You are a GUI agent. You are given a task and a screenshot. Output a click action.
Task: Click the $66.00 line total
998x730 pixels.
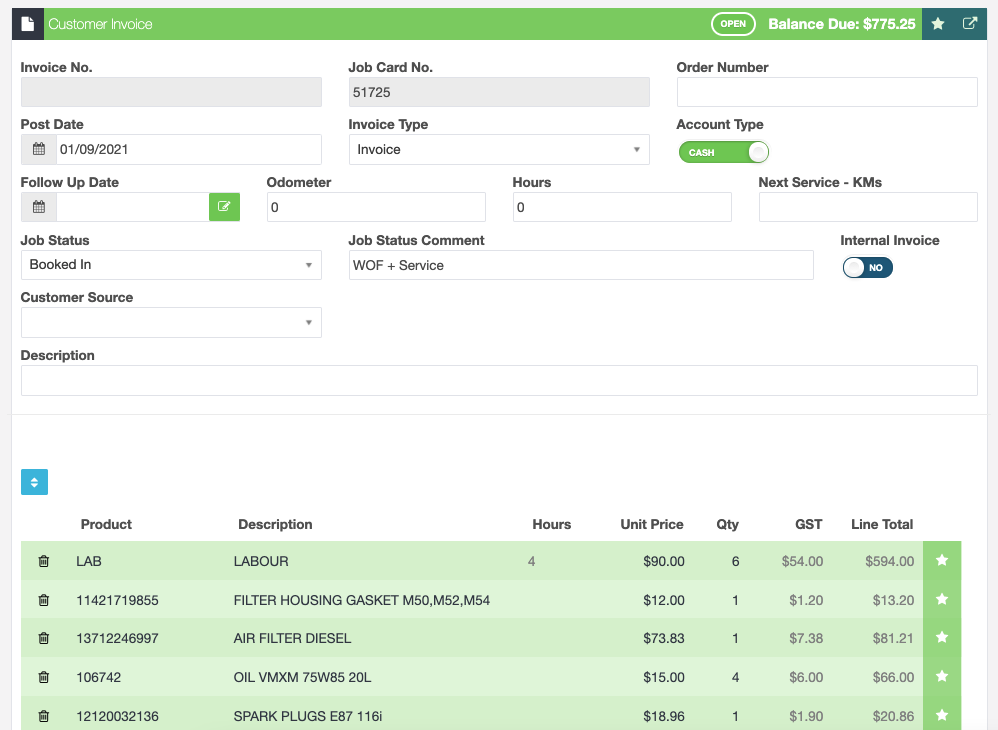(894, 677)
